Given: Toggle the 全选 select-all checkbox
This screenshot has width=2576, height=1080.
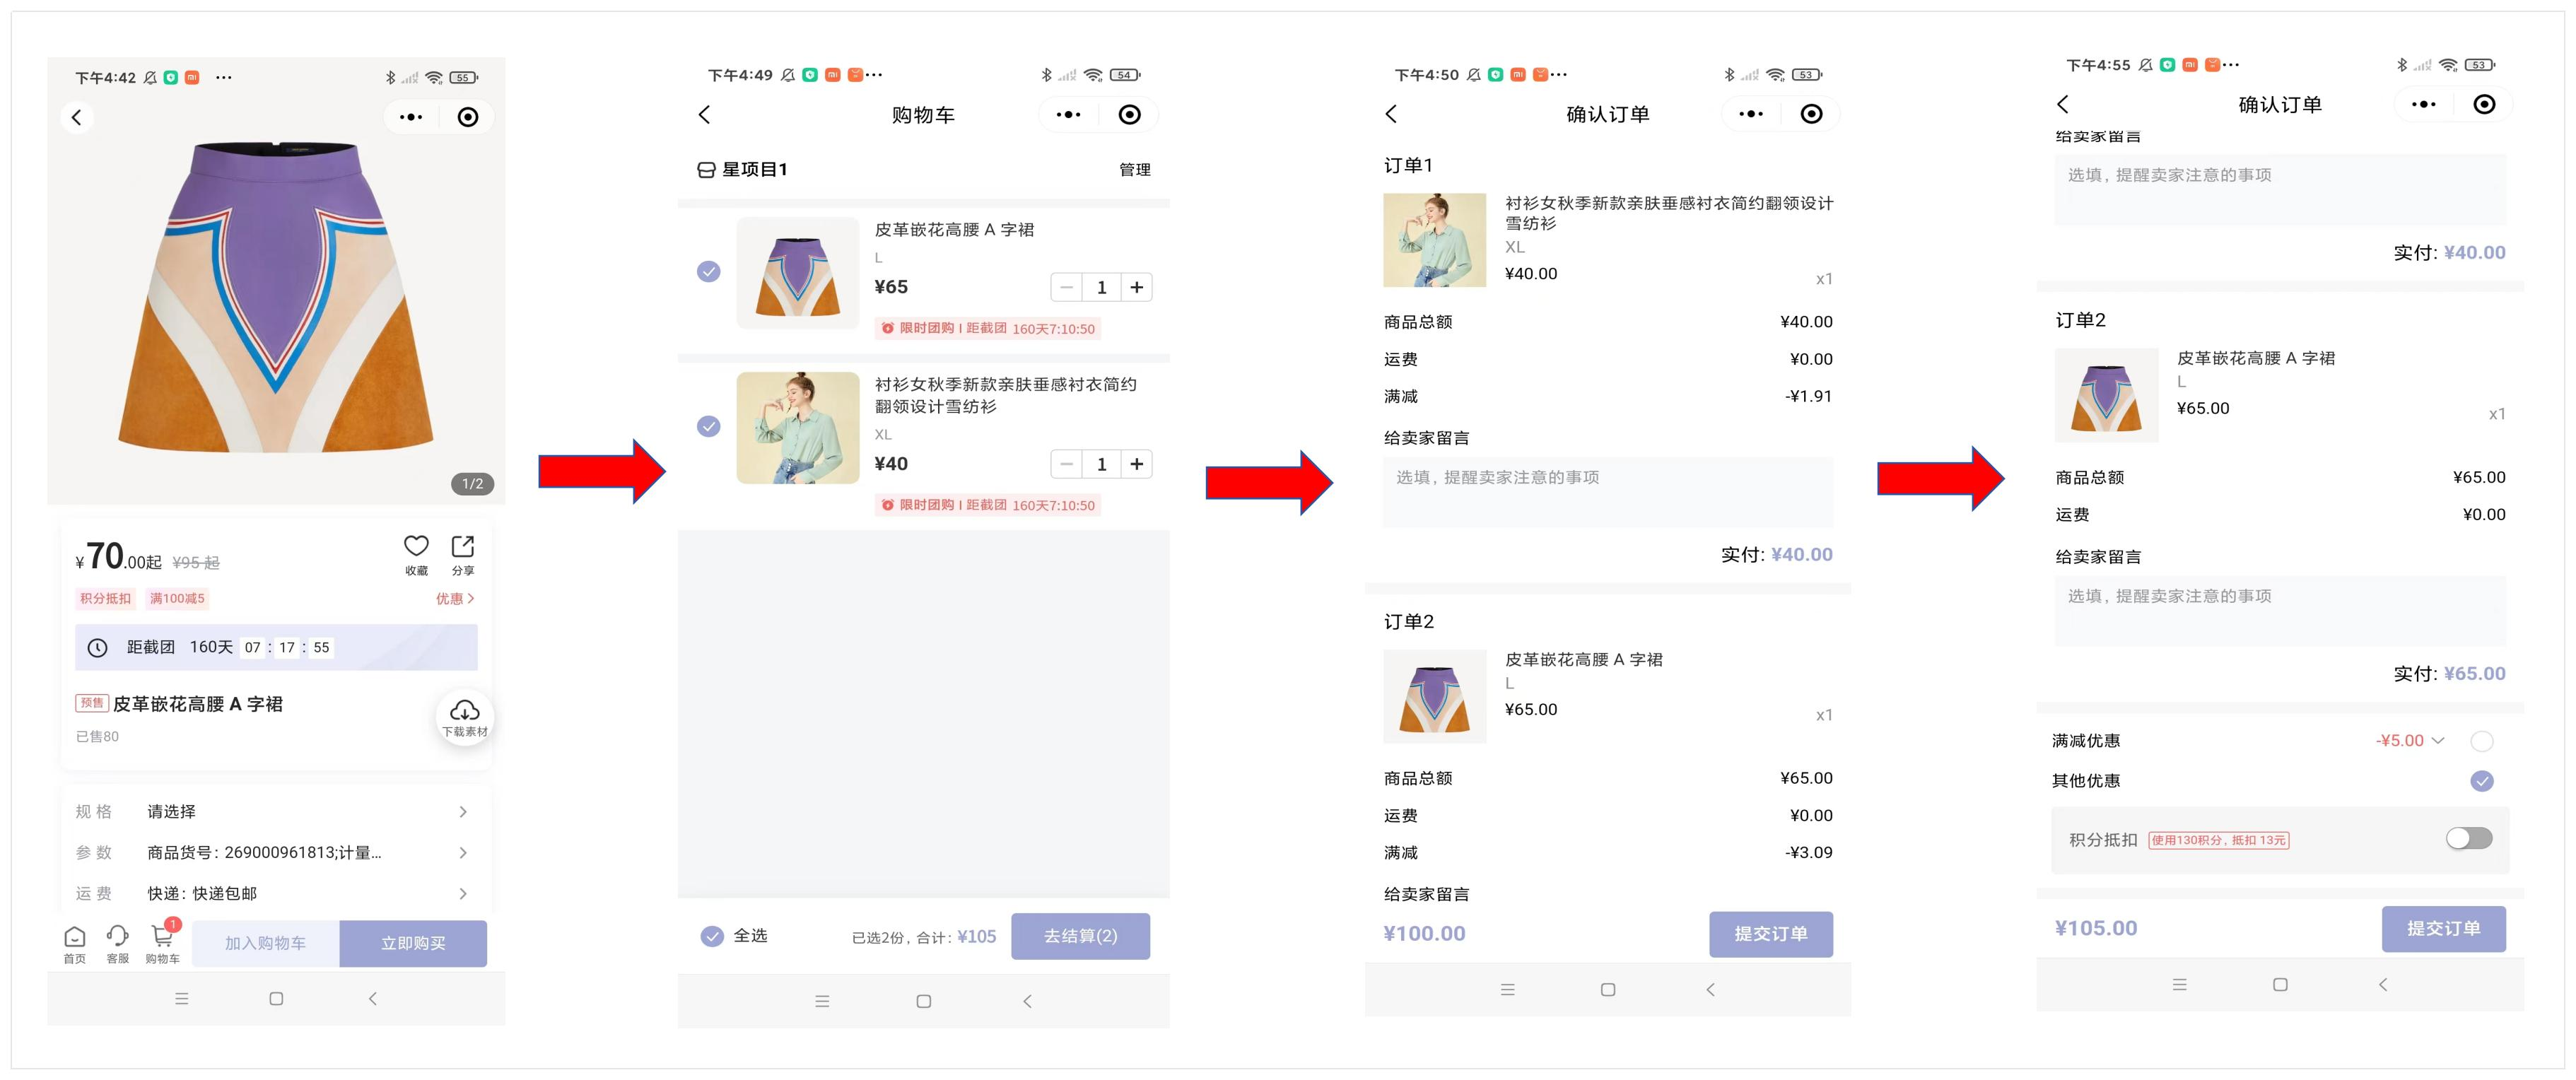Looking at the screenshot, I should [712, 936].
